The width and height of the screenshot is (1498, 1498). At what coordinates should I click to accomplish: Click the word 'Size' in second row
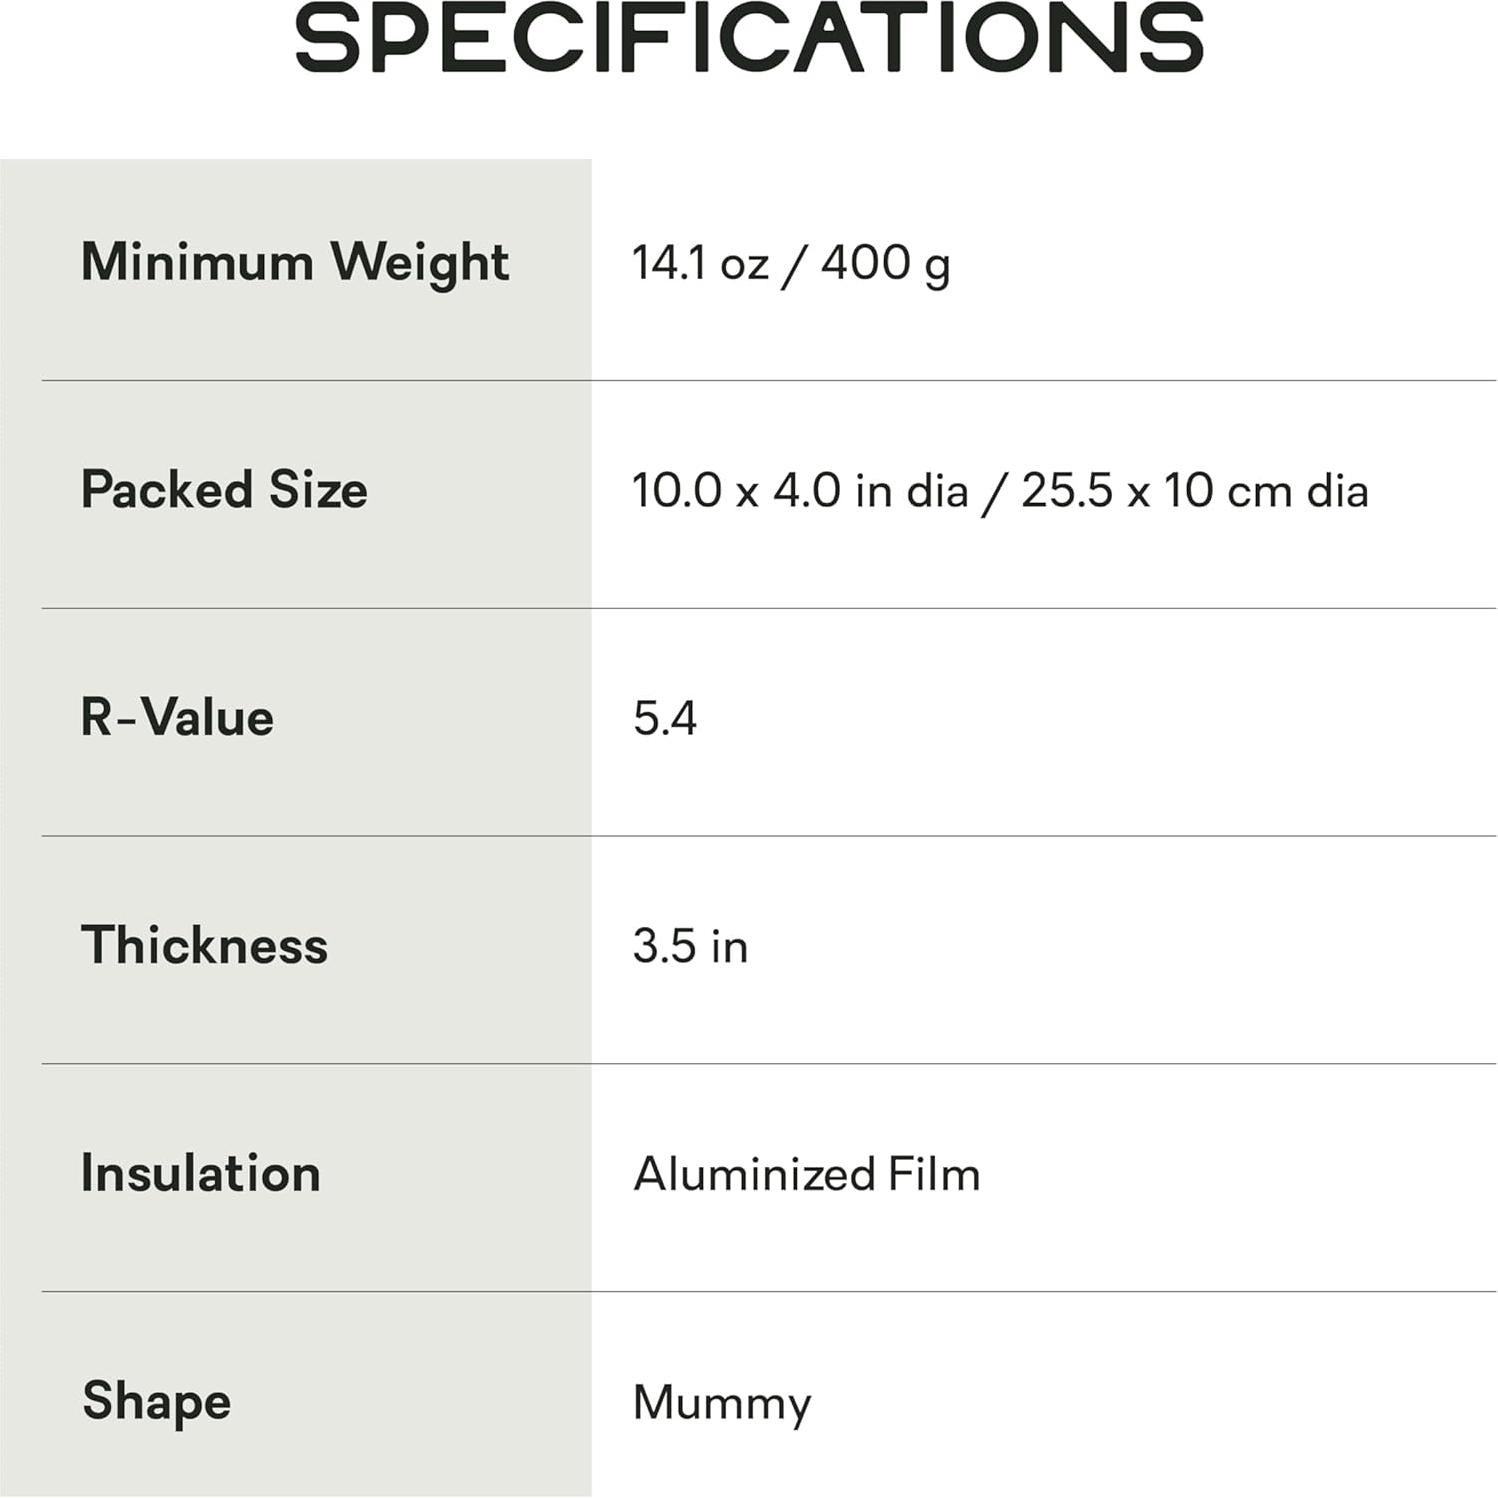(318, 490)
